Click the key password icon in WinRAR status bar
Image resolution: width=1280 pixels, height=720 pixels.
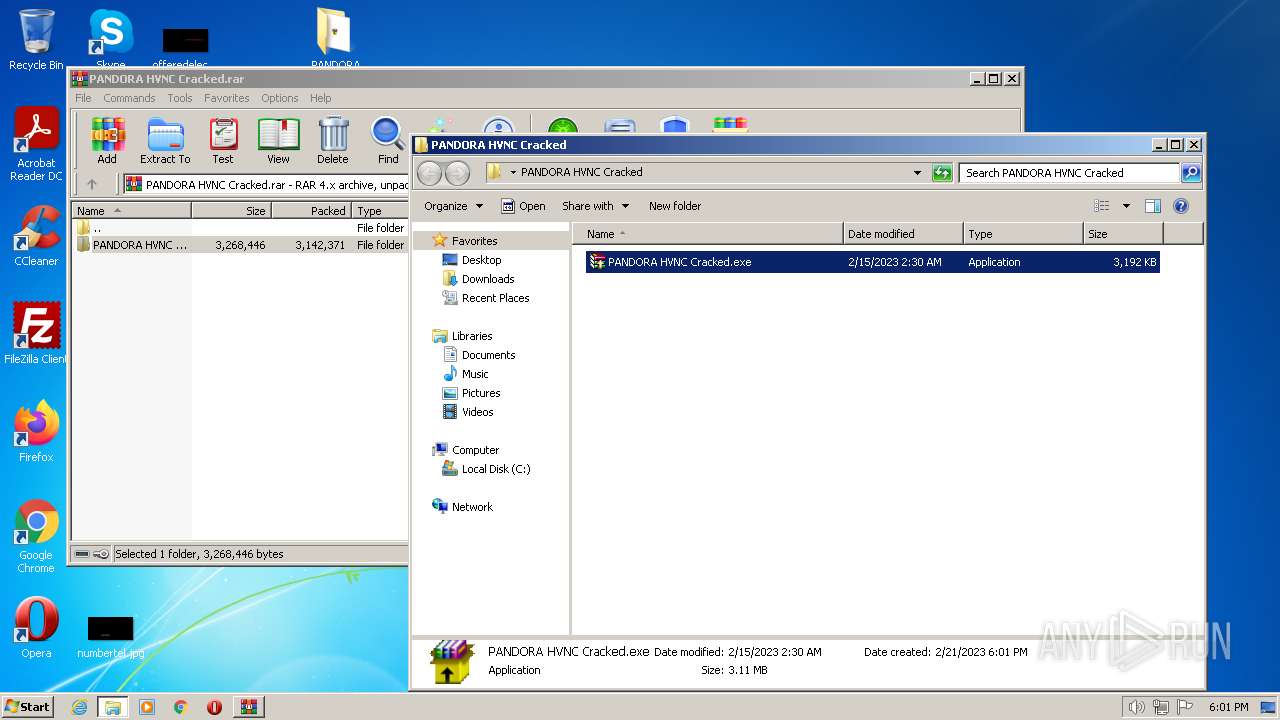point(101,554)
